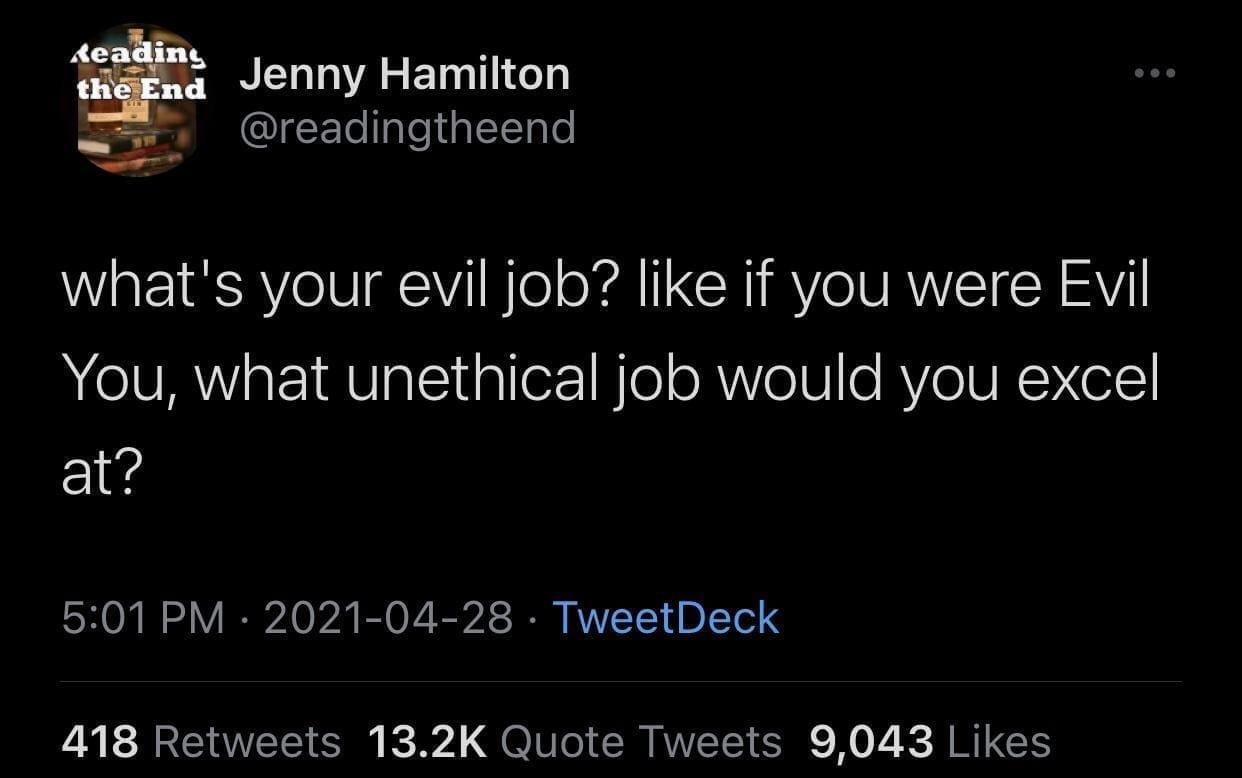Image resolution: width=1242 pixels, height=778 pixels.
Task: Click the @readingtheend handle
Action: pyautogui.click(x=407, y=127)
